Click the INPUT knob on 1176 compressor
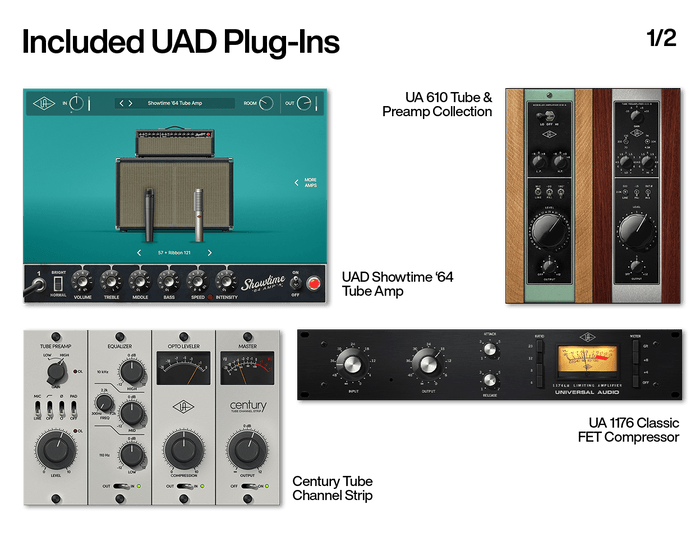Viewport: 700px width, 550px height. pyautogui.click(x=351, y=364)
